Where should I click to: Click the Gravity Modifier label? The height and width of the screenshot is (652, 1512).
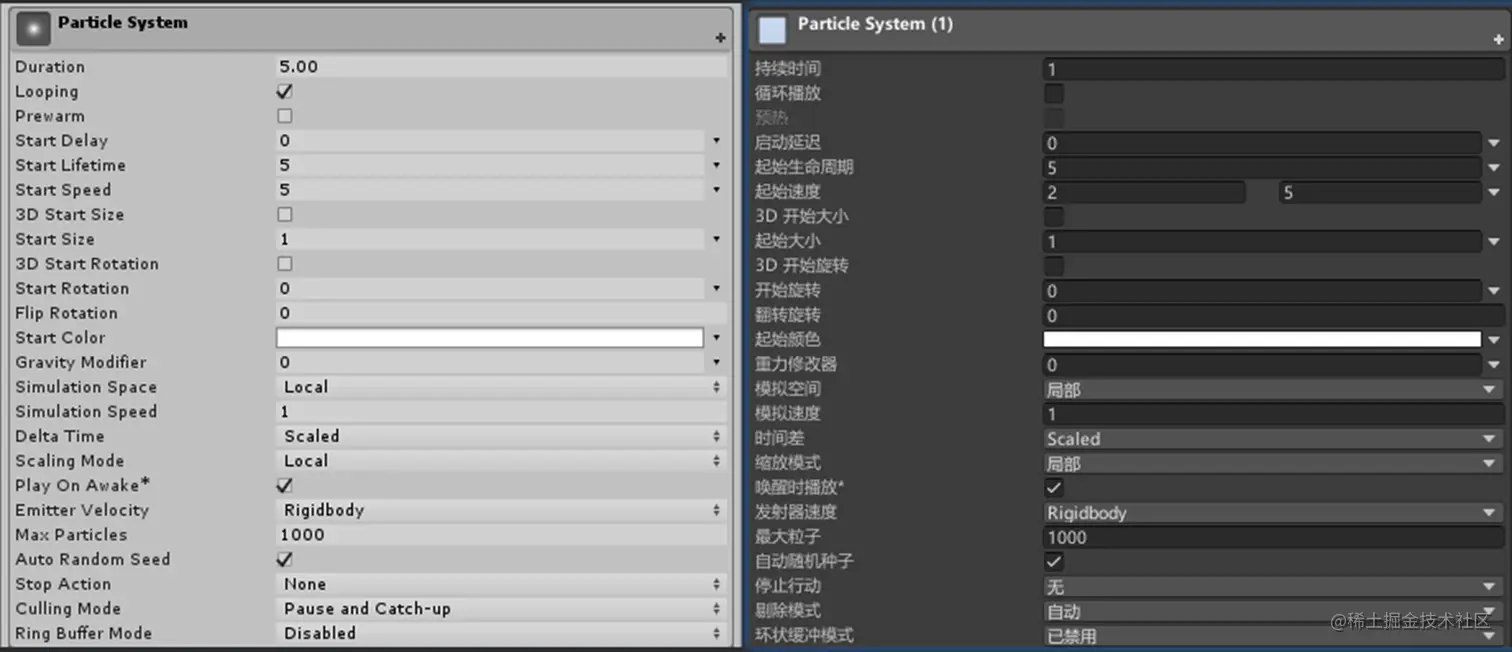click(x=81, y=363)
